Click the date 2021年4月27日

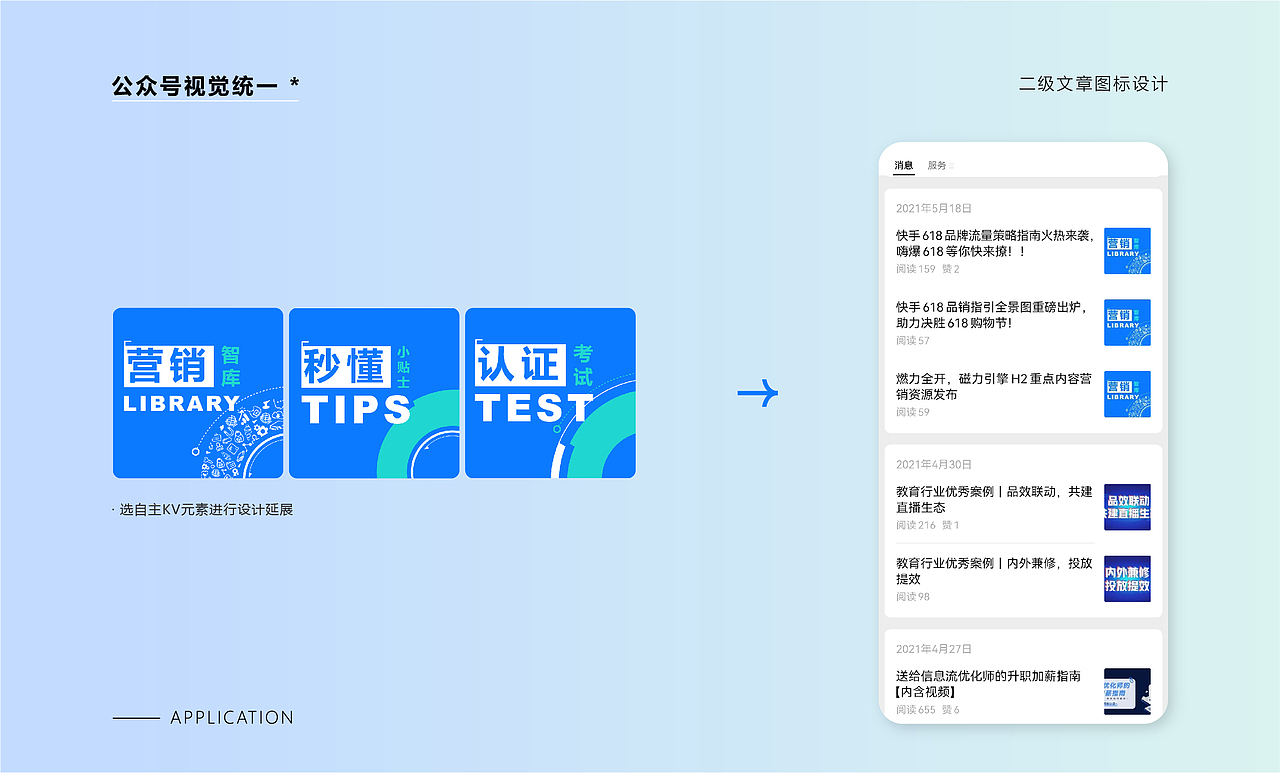(934, 649)
